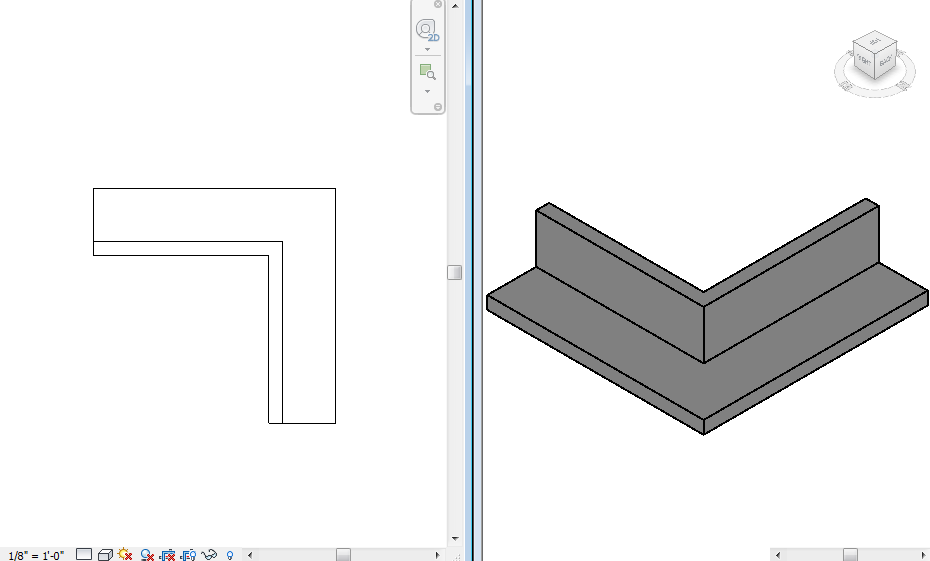Expand the steering wheel dropdown arrow

[x=427, y=49]
